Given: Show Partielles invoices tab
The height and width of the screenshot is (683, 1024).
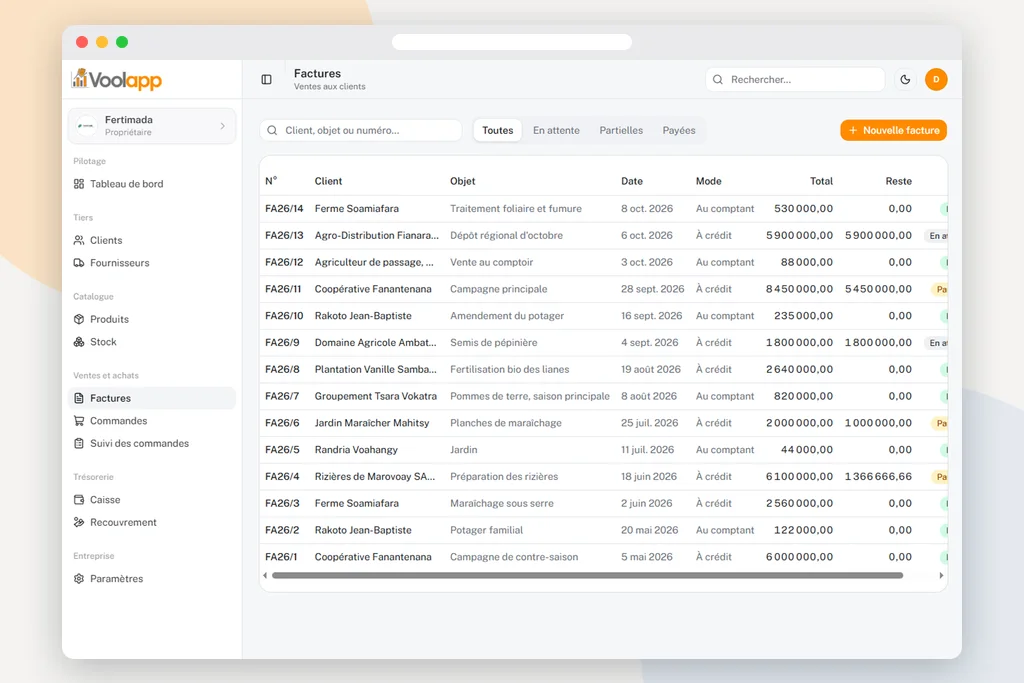Looking at the screenshot, I should (621, 131).
